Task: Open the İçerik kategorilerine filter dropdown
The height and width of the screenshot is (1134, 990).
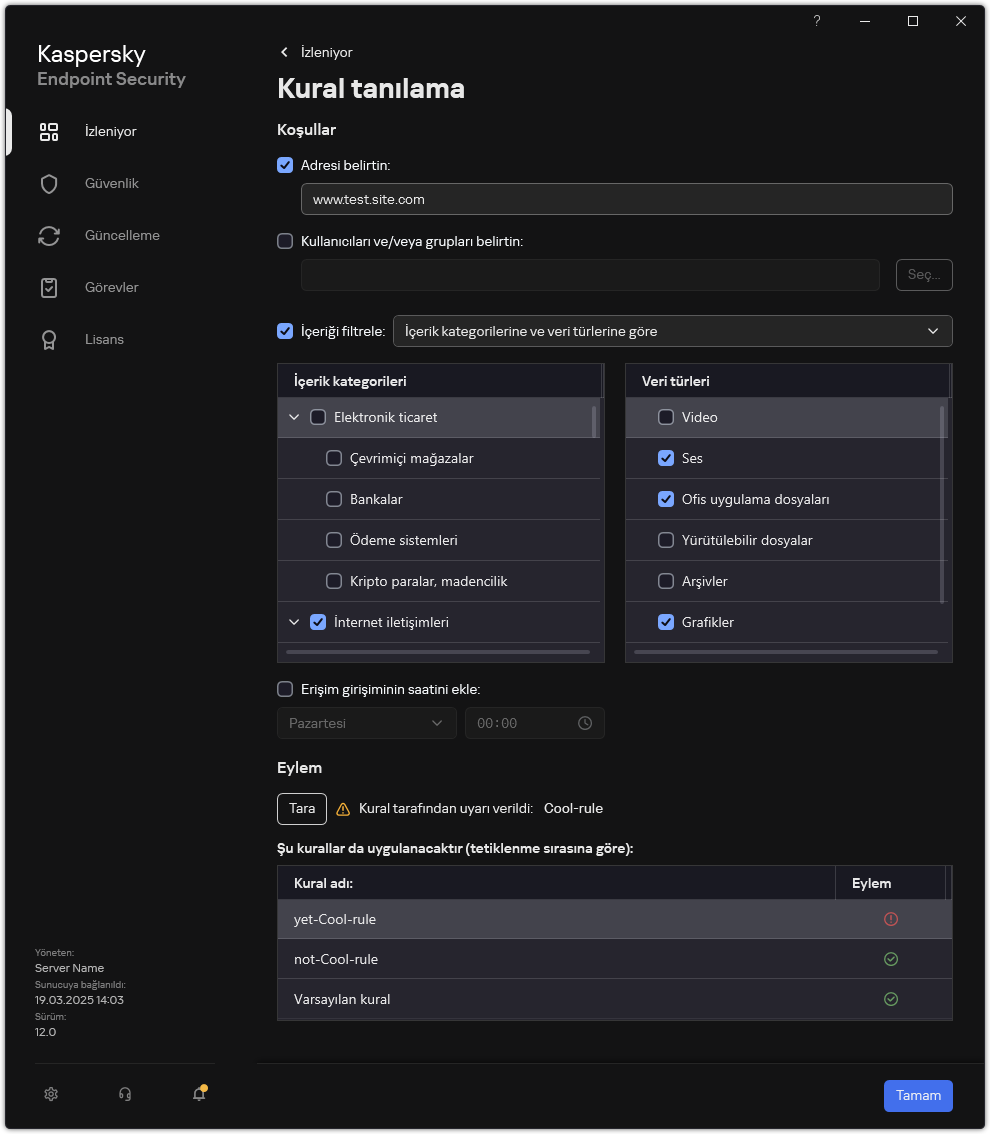Action: 672,331
